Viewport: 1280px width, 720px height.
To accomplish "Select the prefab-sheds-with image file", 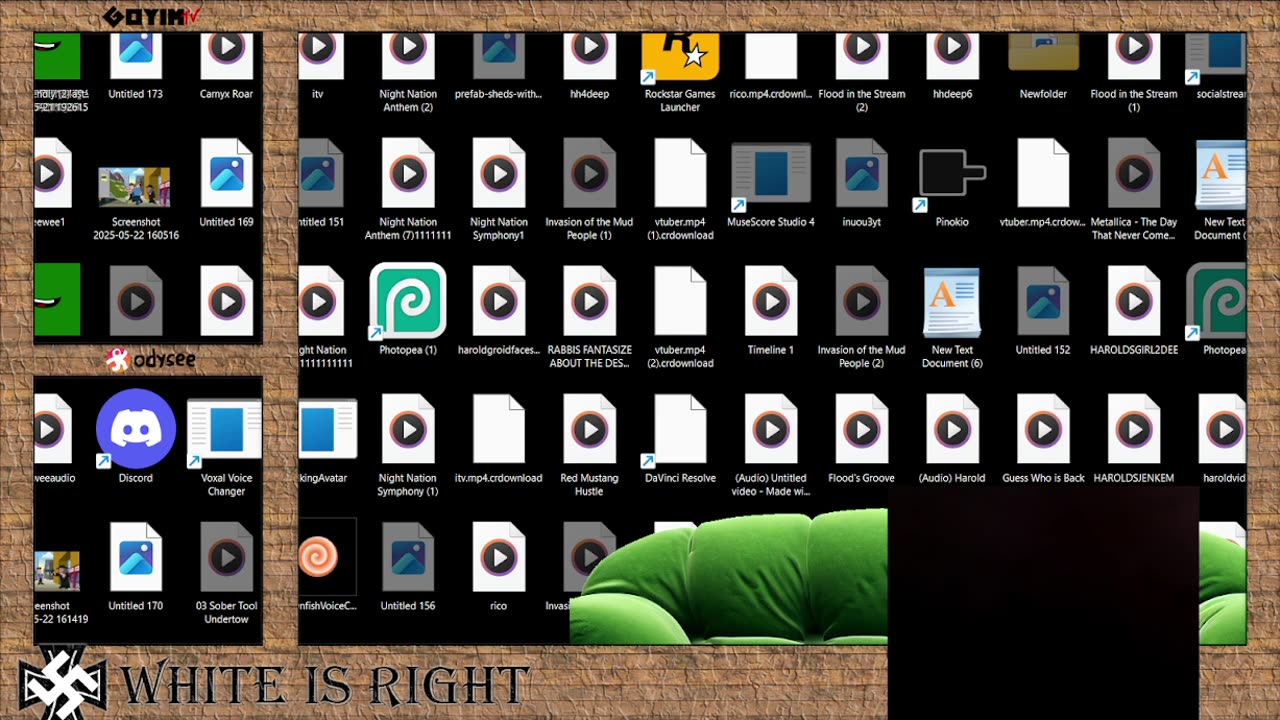I will click(x=498, y=55).
